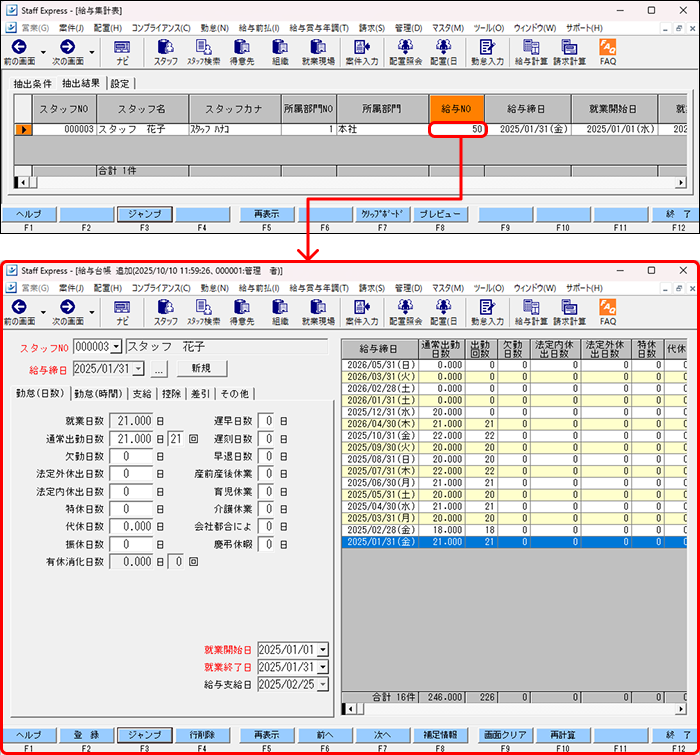Click 行削除 F4 button
This screenshot has height=755, width=700.
point(202,735)
